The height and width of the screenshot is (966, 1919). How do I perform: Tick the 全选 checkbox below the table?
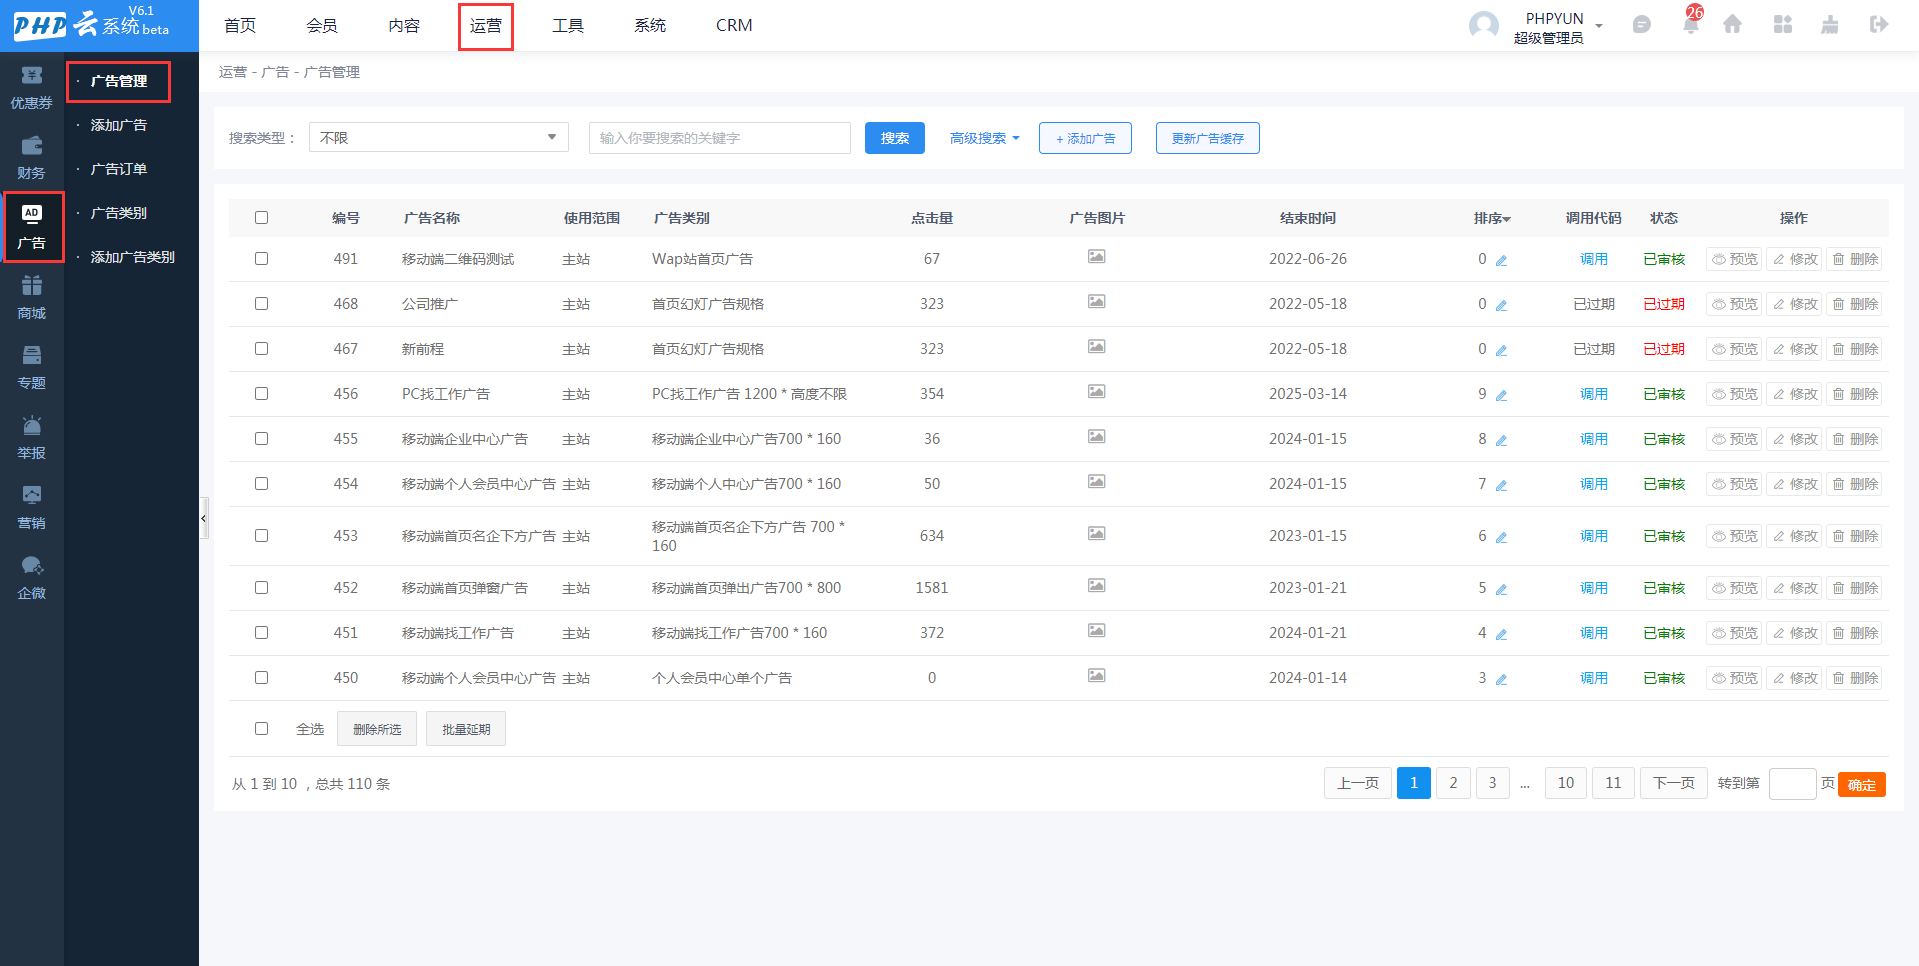pos(261,729)
